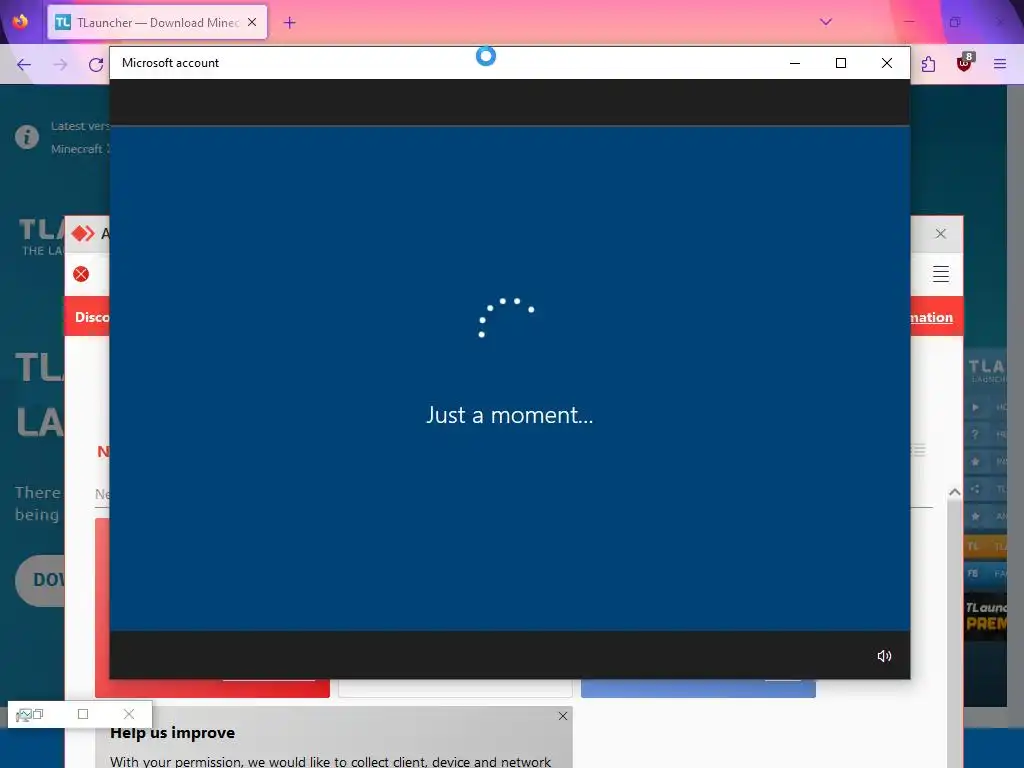Click Help us improve heading
Image resolution: width=1024 pixels, height=768 pixels.
tap(172, 733)
